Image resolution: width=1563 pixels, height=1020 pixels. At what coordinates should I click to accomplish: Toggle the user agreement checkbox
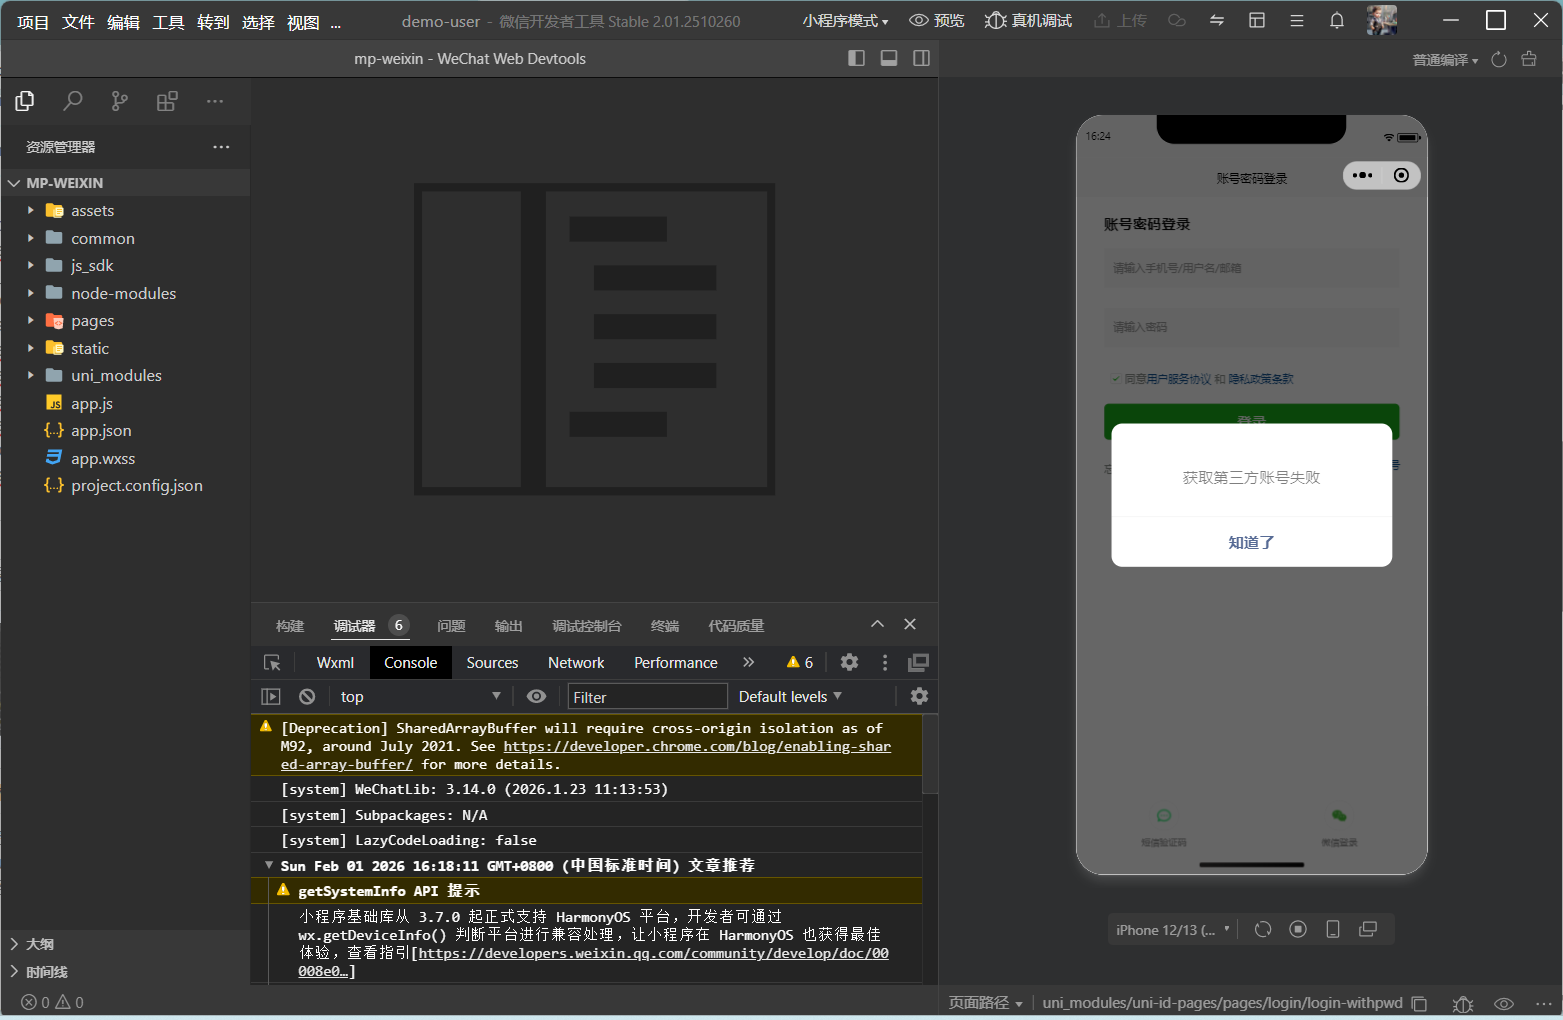pyautogui.click(x=1115, y=379)
